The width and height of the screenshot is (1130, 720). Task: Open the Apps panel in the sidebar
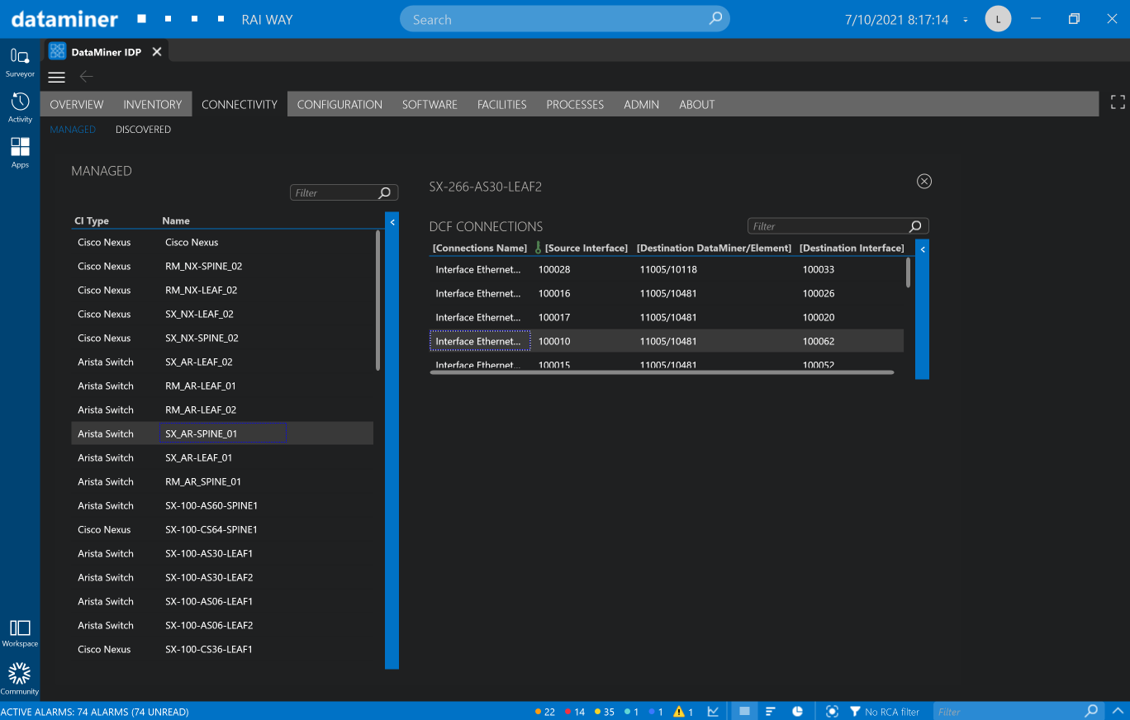[x=19, y=153]
